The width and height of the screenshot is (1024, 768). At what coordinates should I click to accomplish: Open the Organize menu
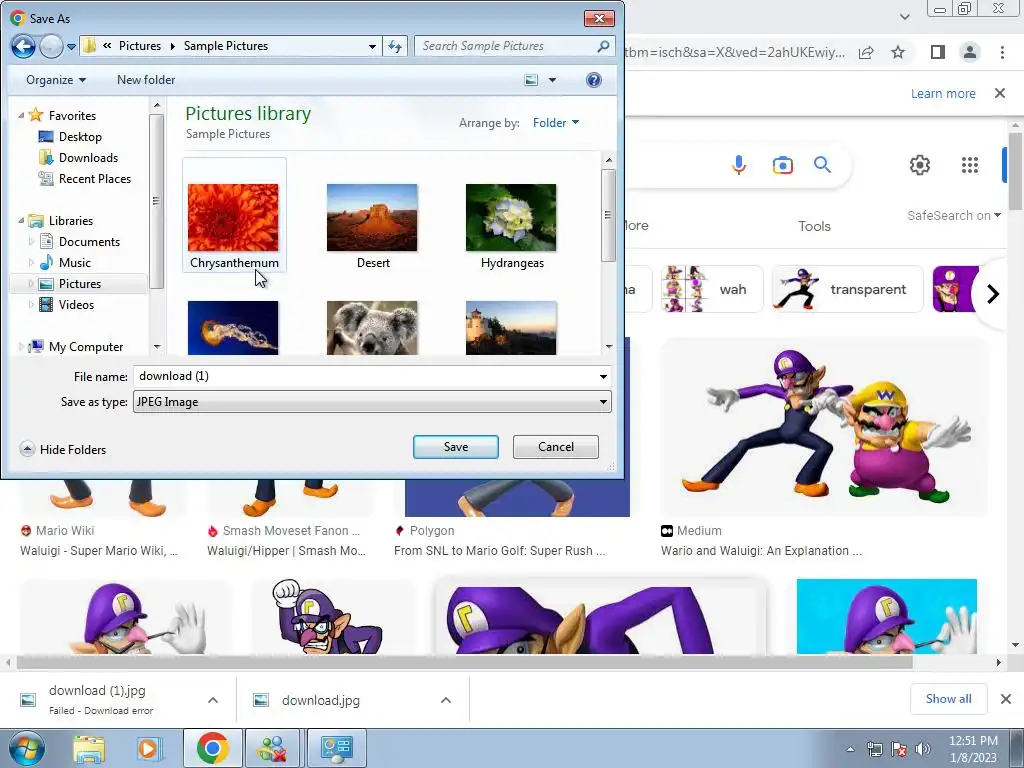pos(56,80)
